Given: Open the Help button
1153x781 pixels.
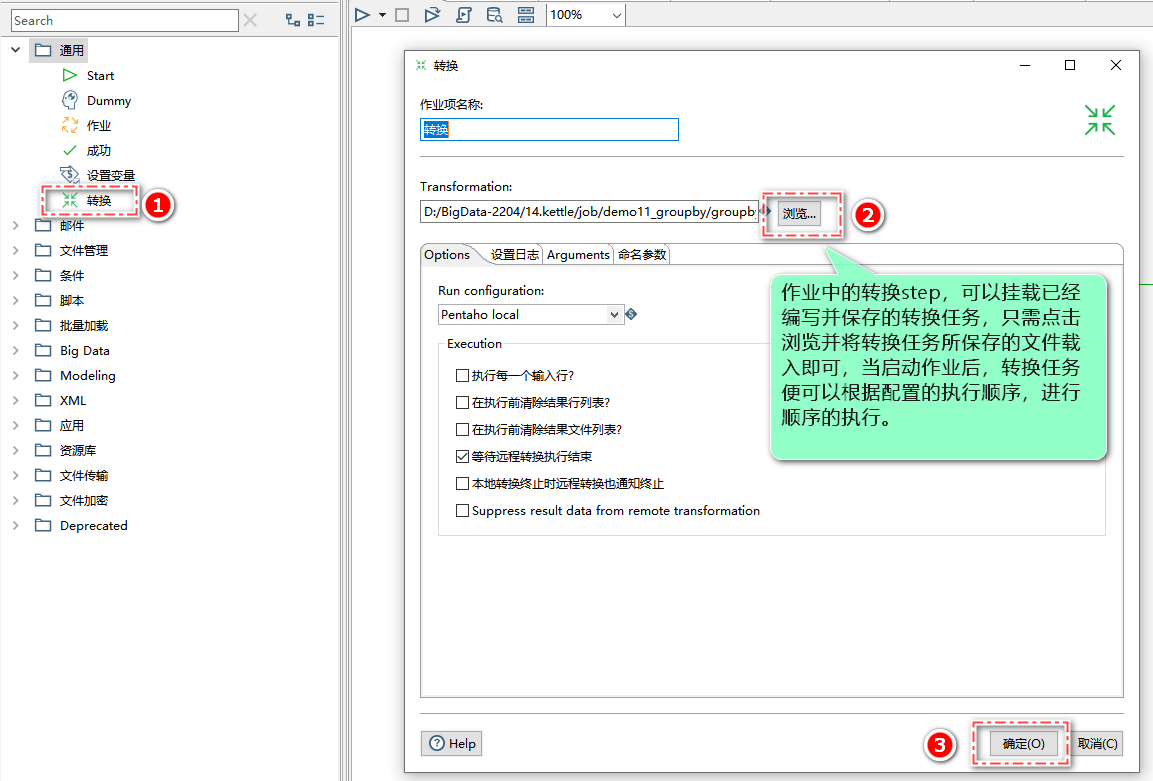Looking at the screenshot, I should click(451, 743).
